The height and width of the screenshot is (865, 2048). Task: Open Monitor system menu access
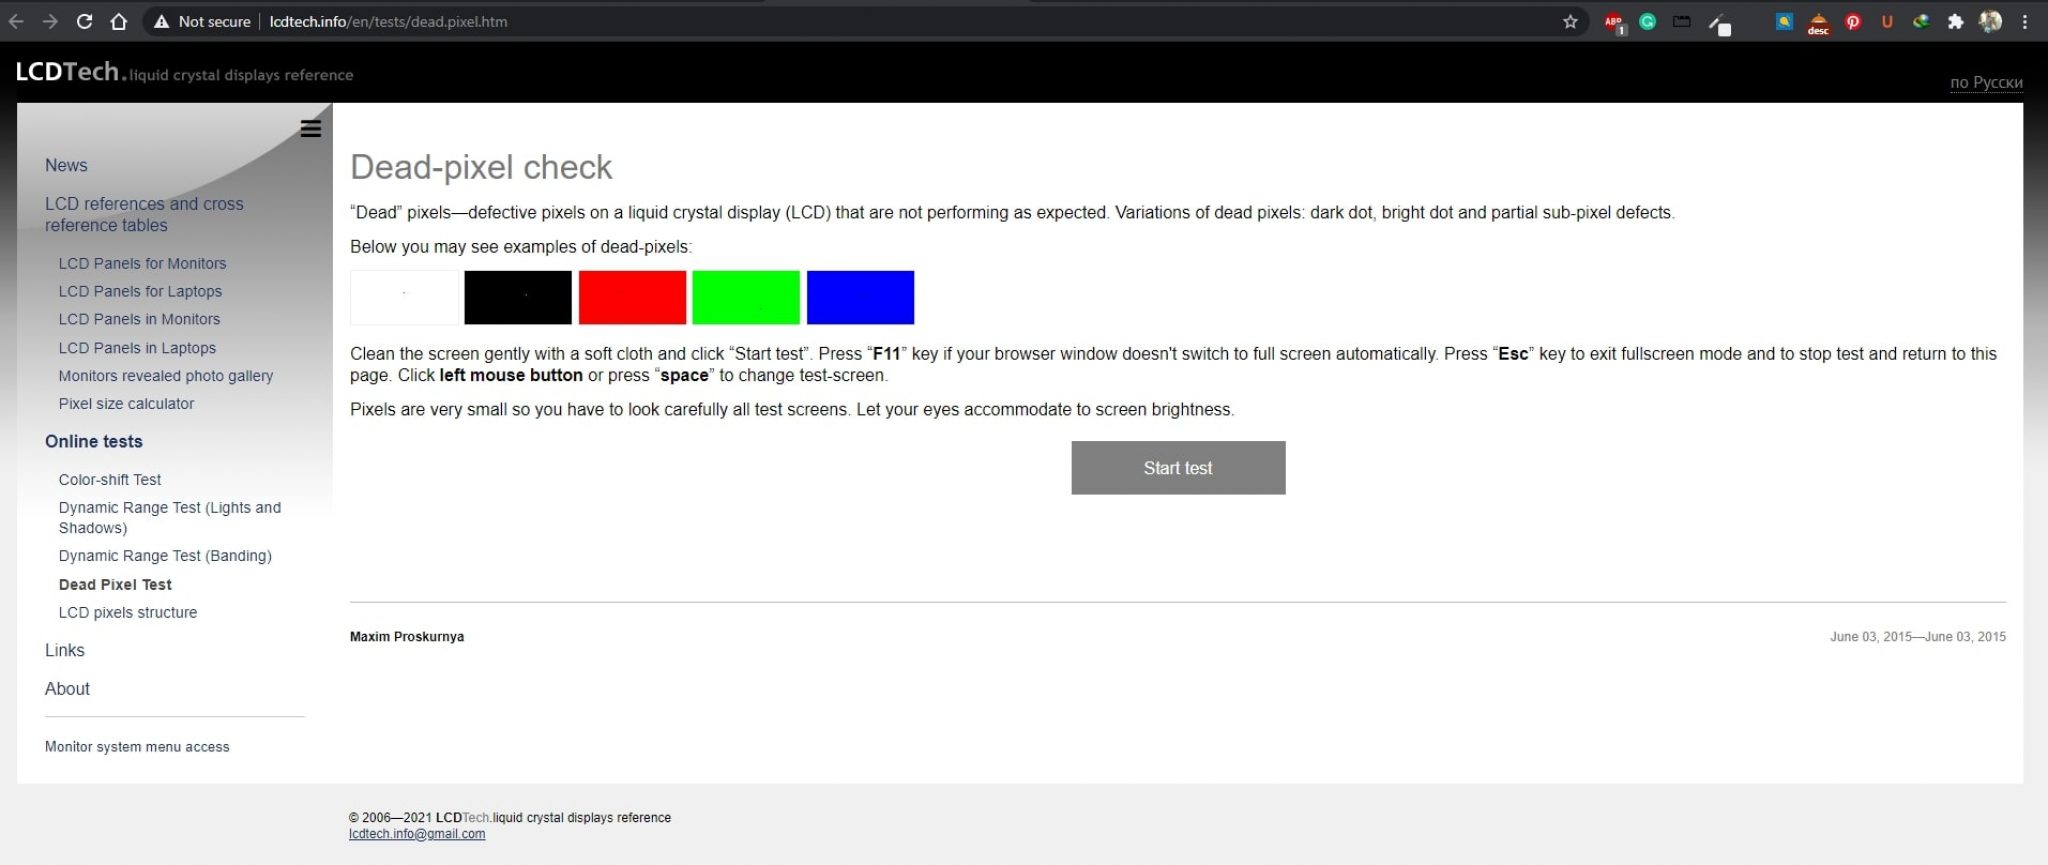(x=137, y=747)
